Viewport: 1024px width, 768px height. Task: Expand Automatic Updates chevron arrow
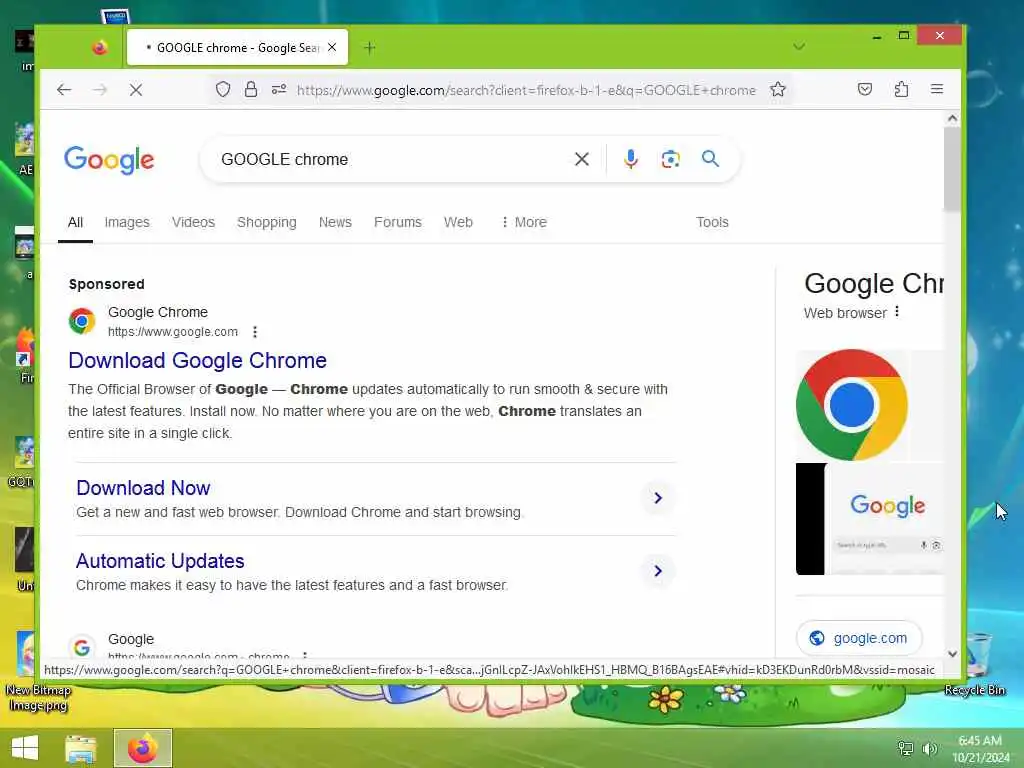pos(658,571)
